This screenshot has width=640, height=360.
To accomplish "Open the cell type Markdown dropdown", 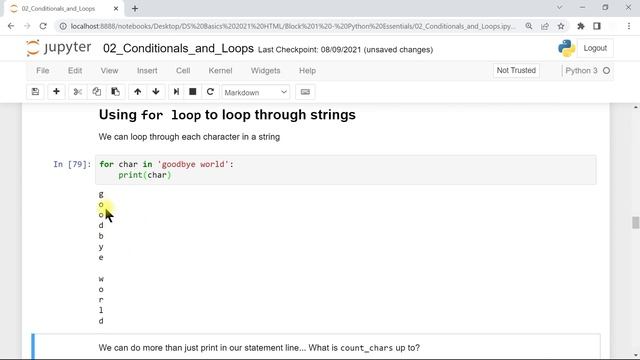I will point(256,92).
